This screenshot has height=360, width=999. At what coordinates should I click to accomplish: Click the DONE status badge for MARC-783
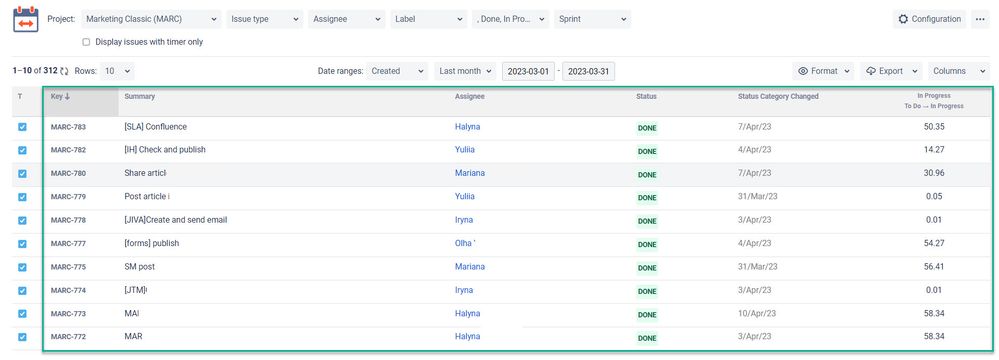tap(647, 128)
